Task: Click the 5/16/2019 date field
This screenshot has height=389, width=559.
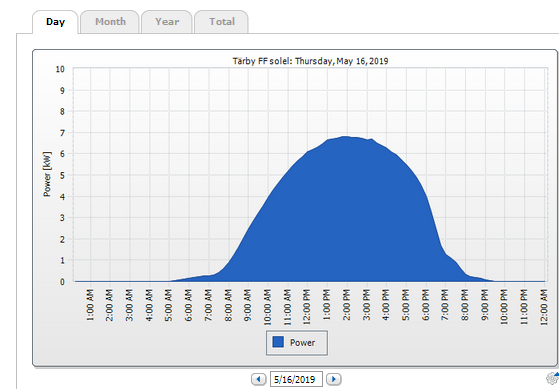Action: 296,379
